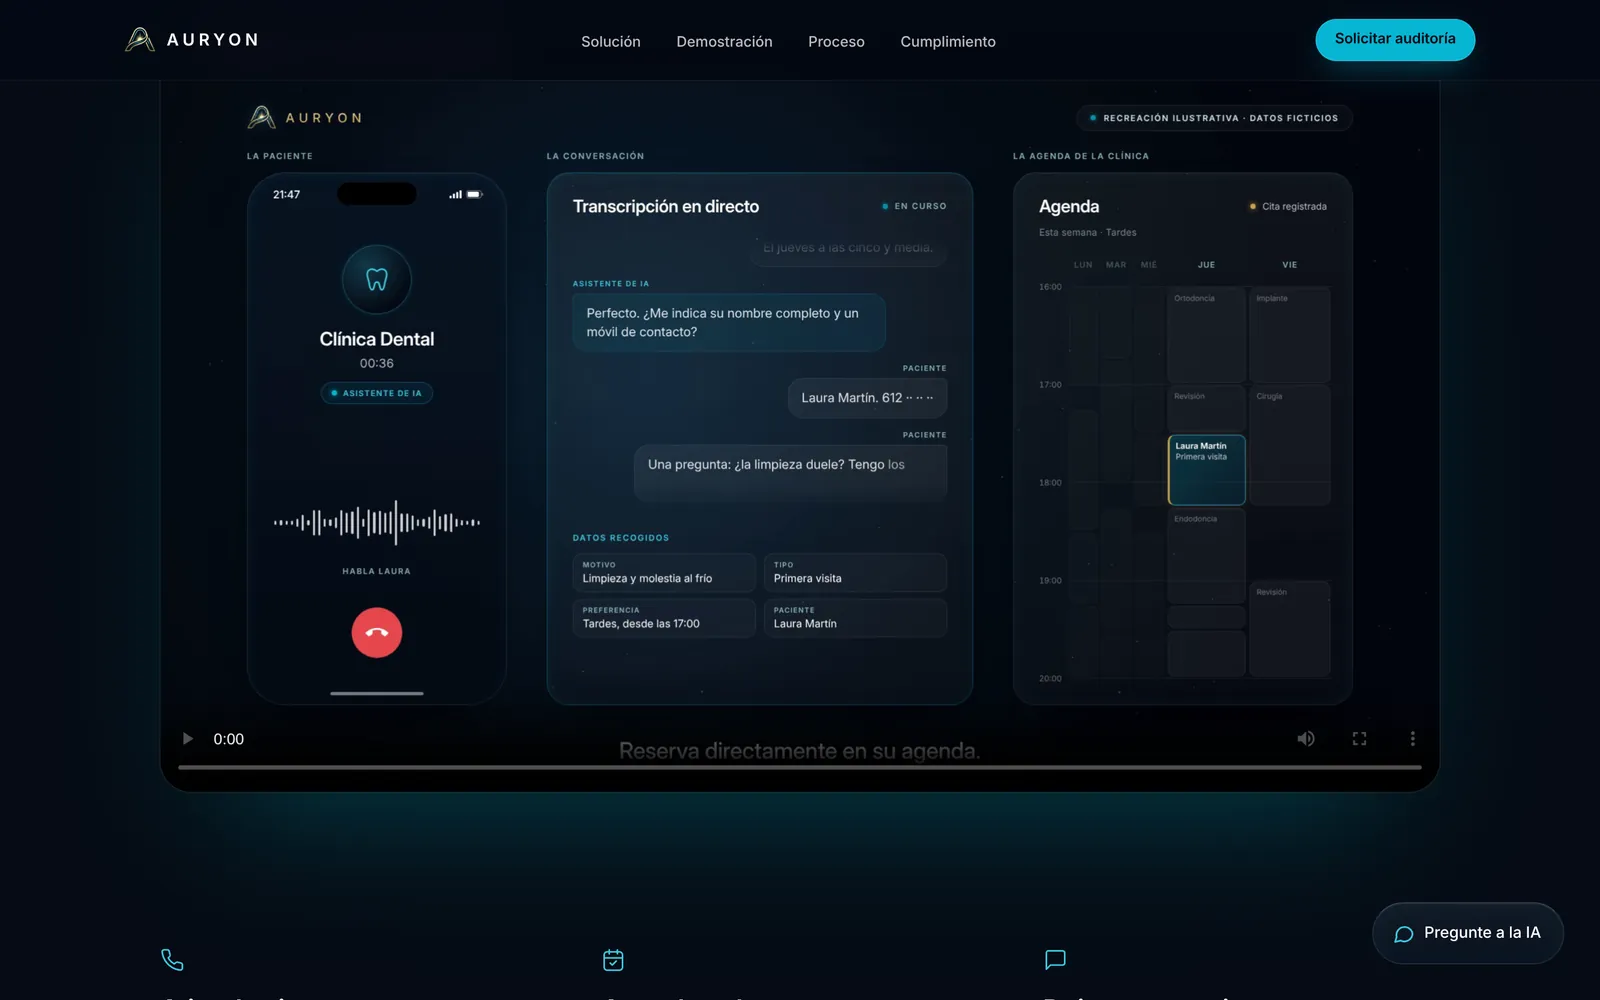
Task: Click the tooth icon above Clínica Dental
Action: [x=377, y=280]
